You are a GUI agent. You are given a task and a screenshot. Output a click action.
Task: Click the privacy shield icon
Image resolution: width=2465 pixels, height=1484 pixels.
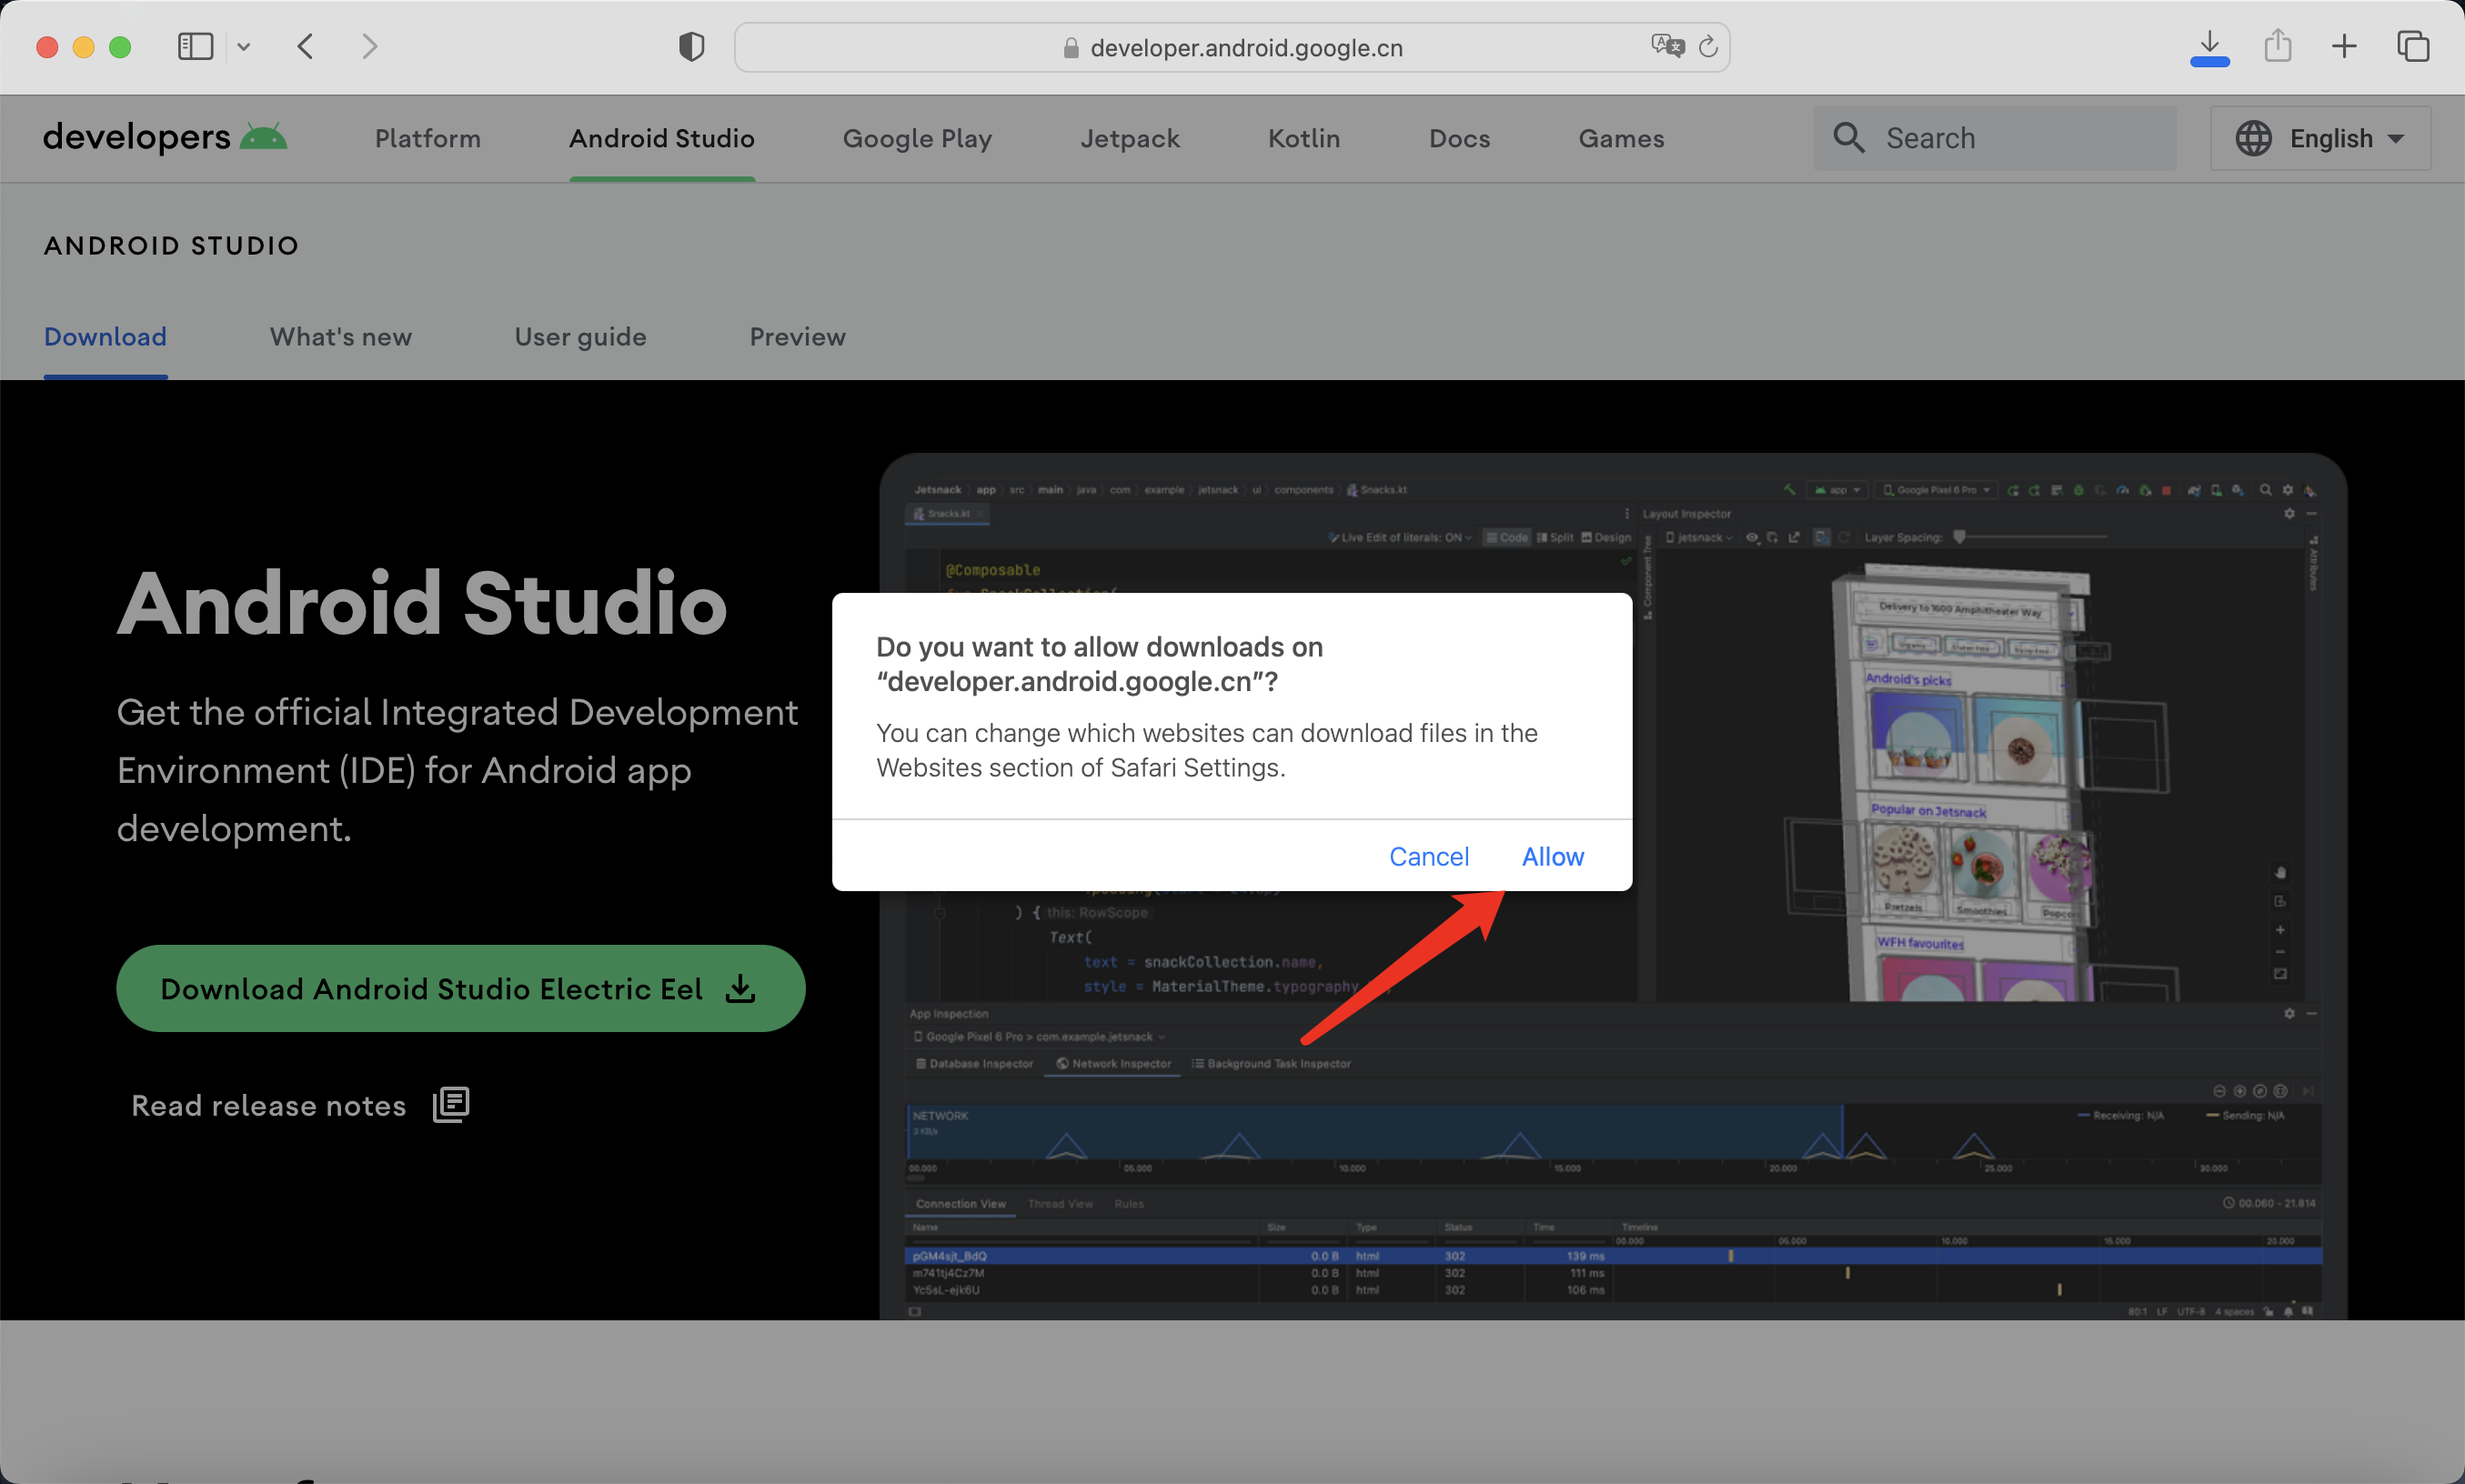pos(691,47)
